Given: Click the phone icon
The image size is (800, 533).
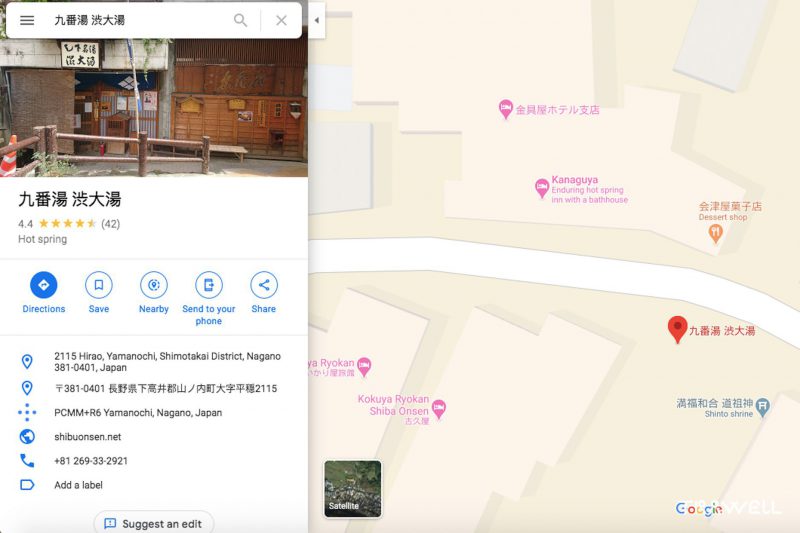Looking at the screenshot, I should point(27,461).
